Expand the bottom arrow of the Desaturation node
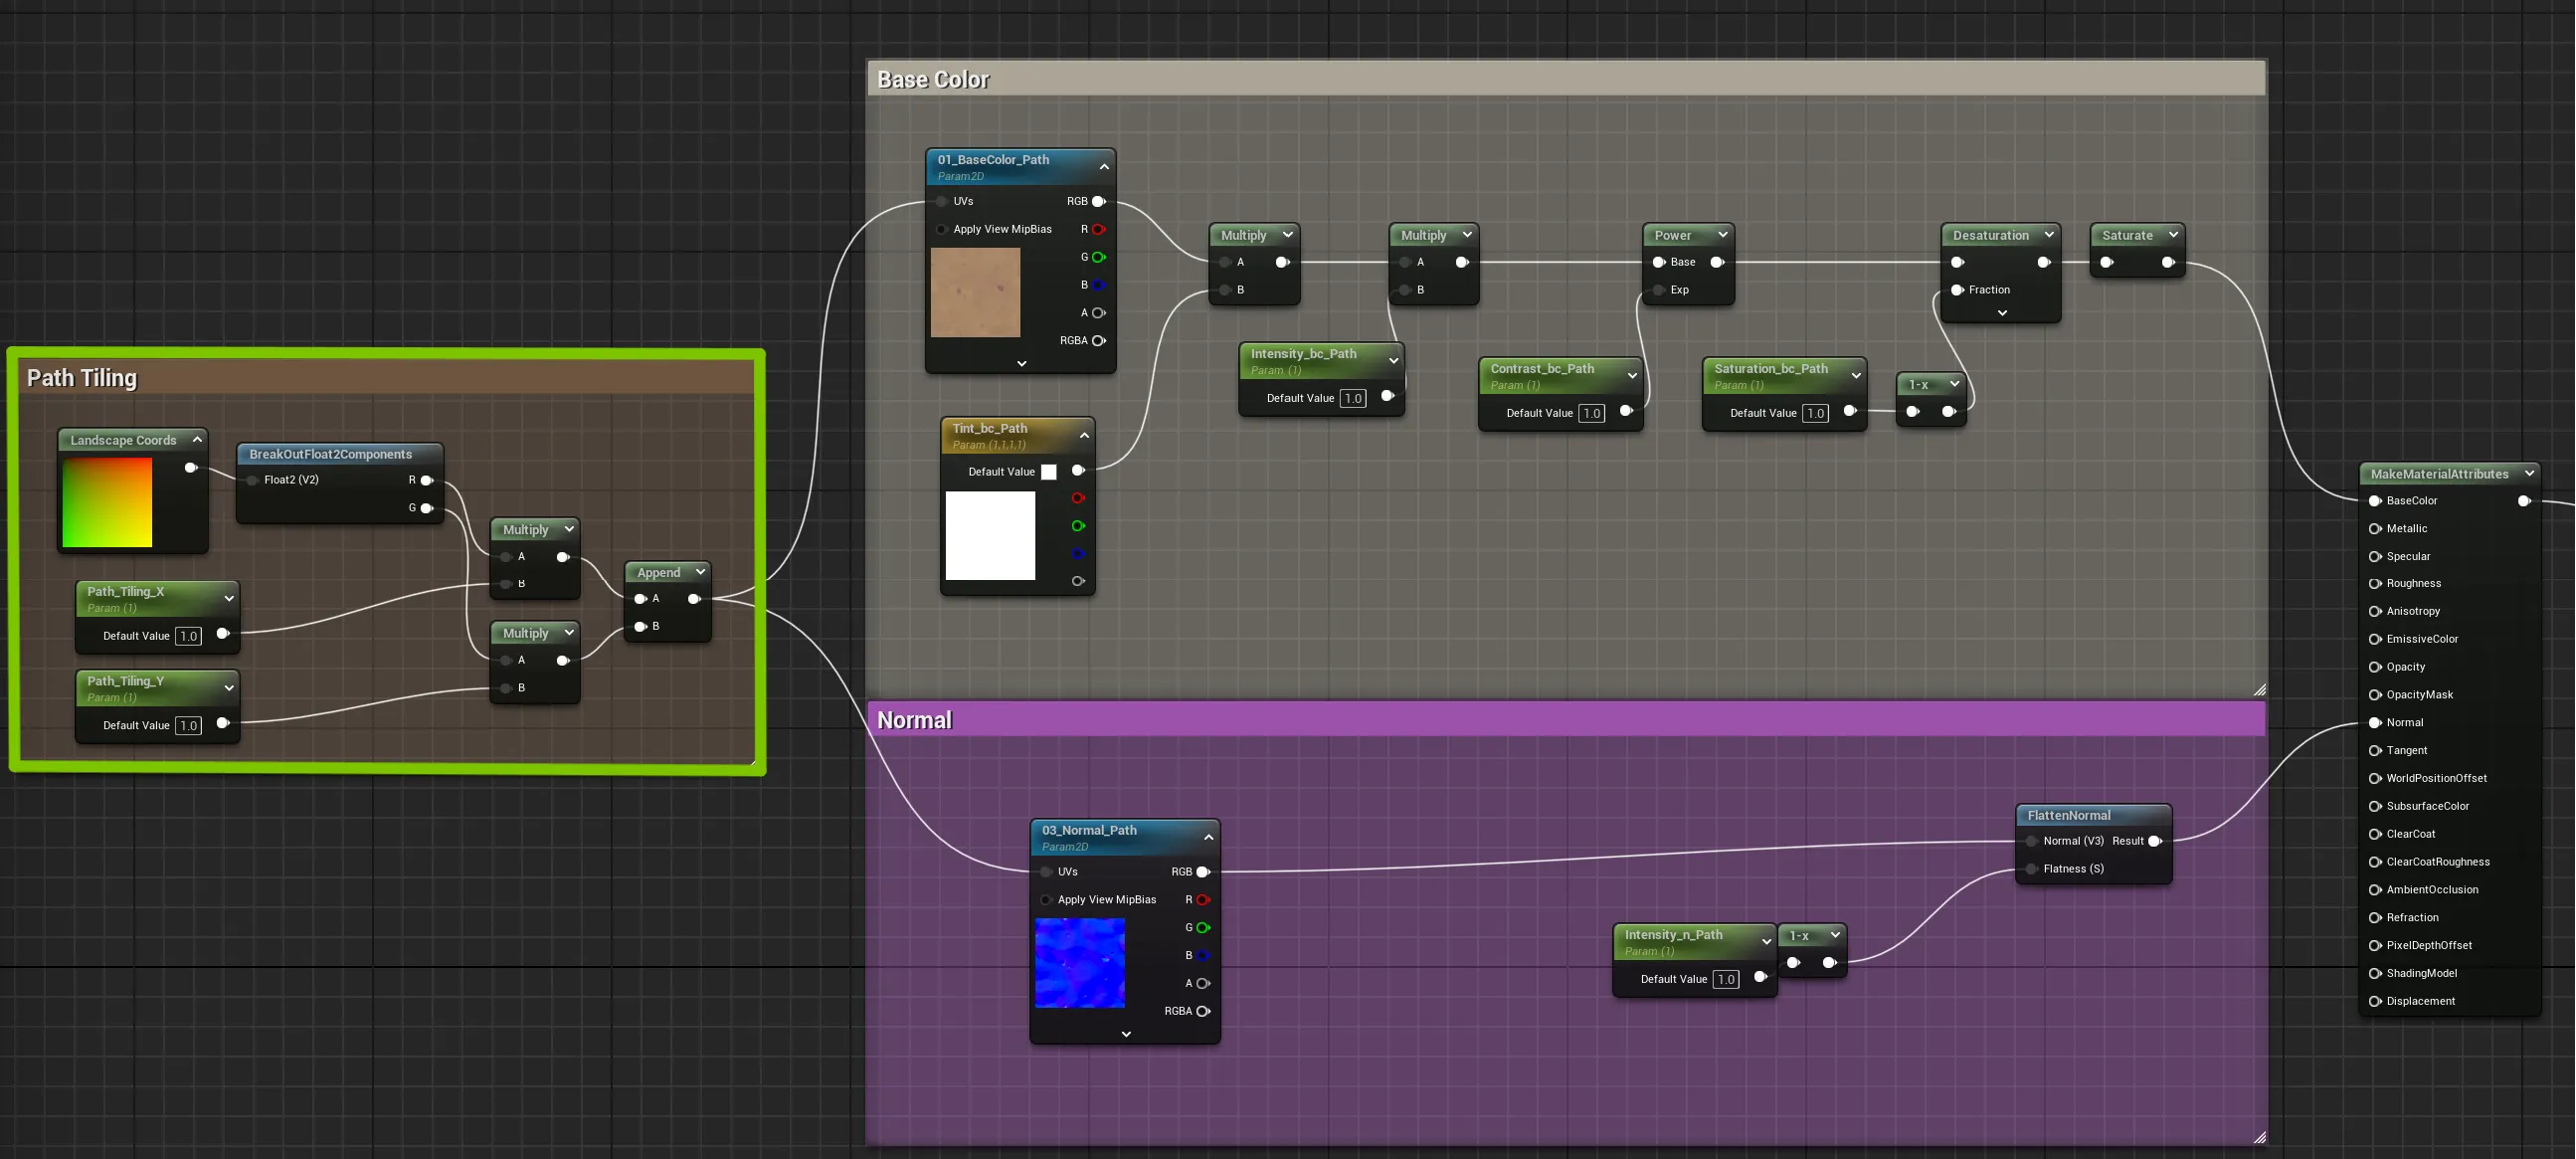 tap(2002, 314)
